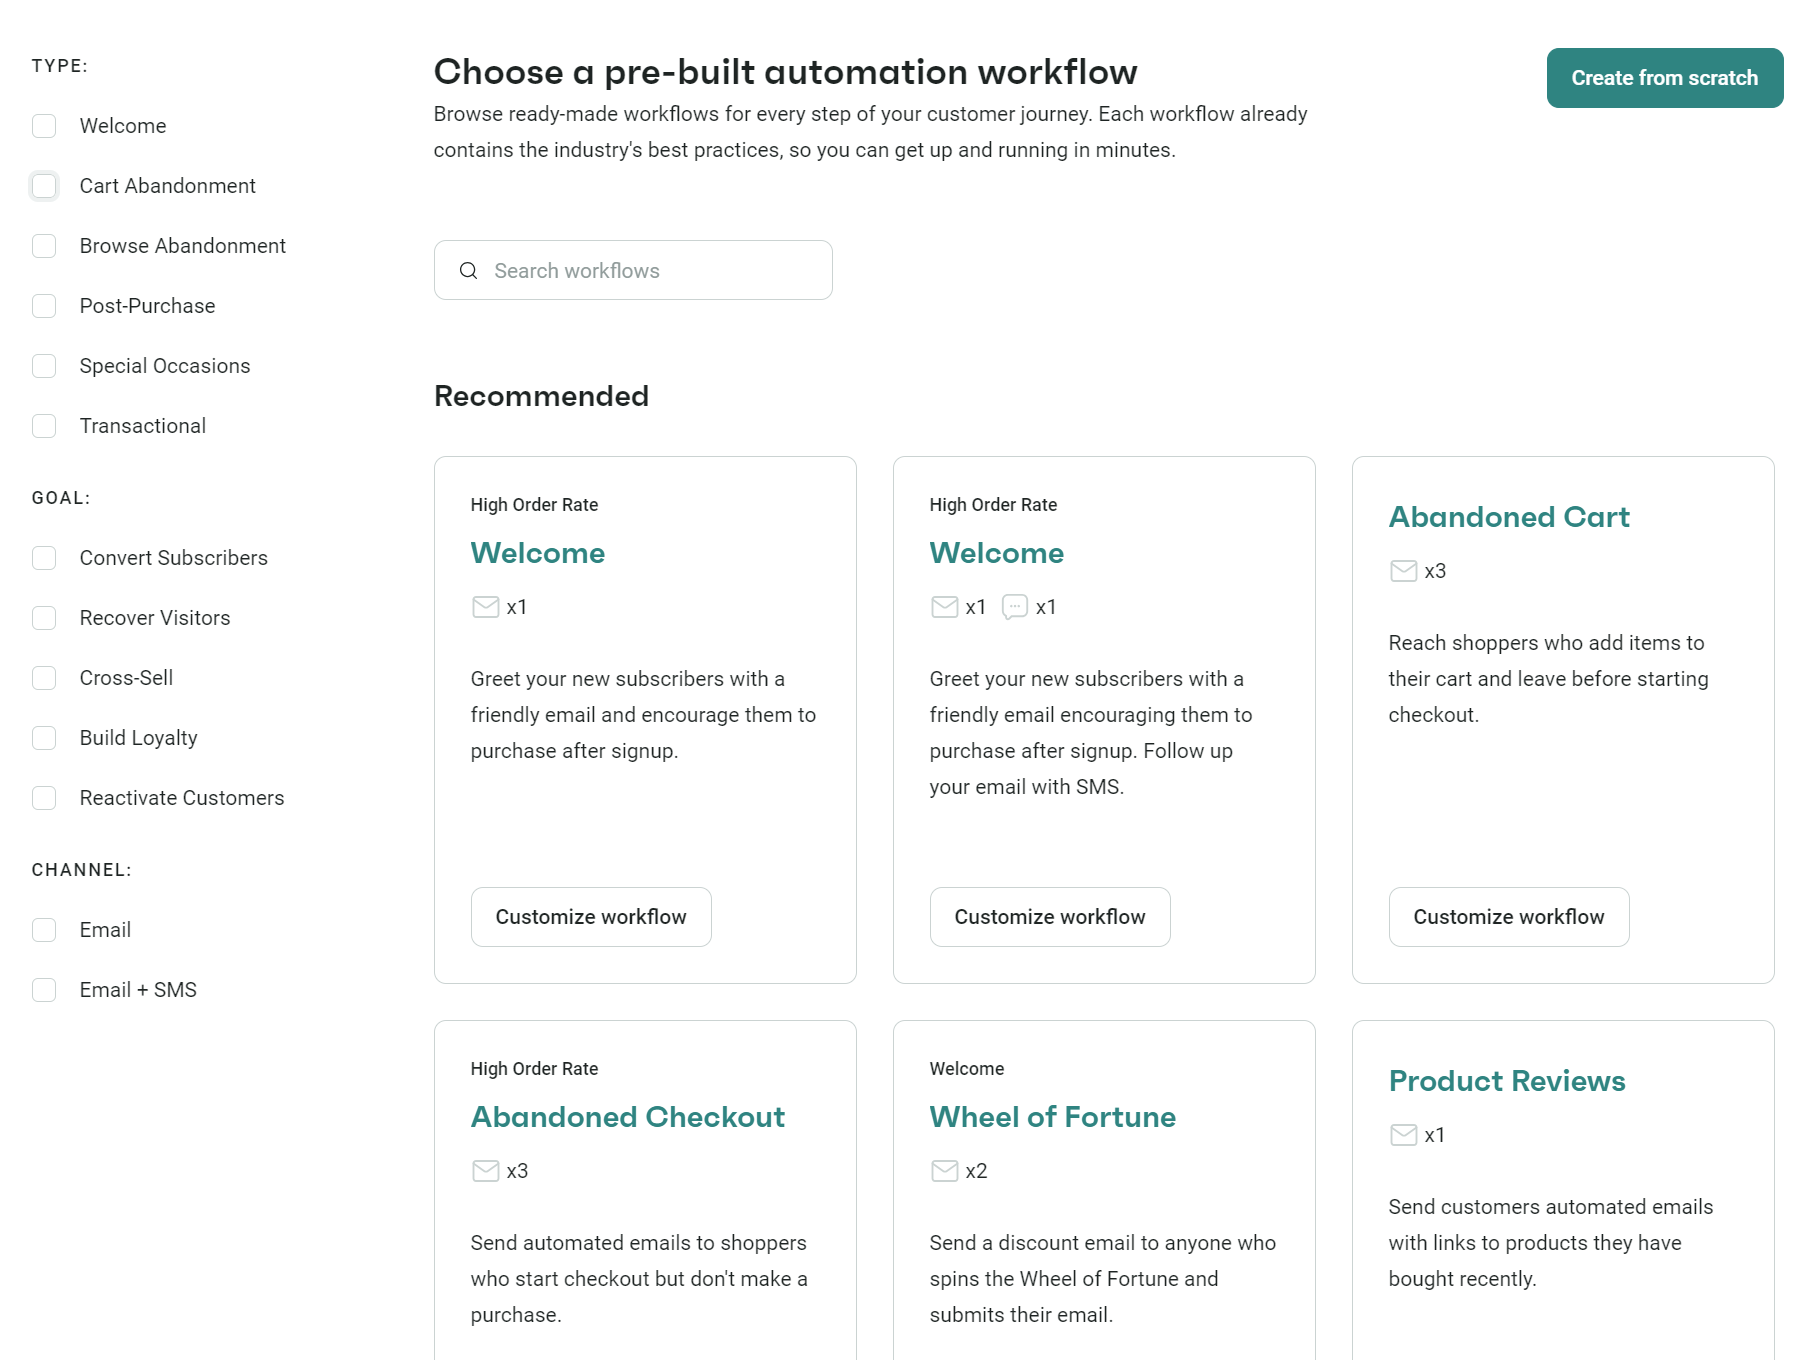The height and width of the screenshot is (1360, 1809).
Task: Click the Create from scratch button
Action: click(x=1664, y=77)
